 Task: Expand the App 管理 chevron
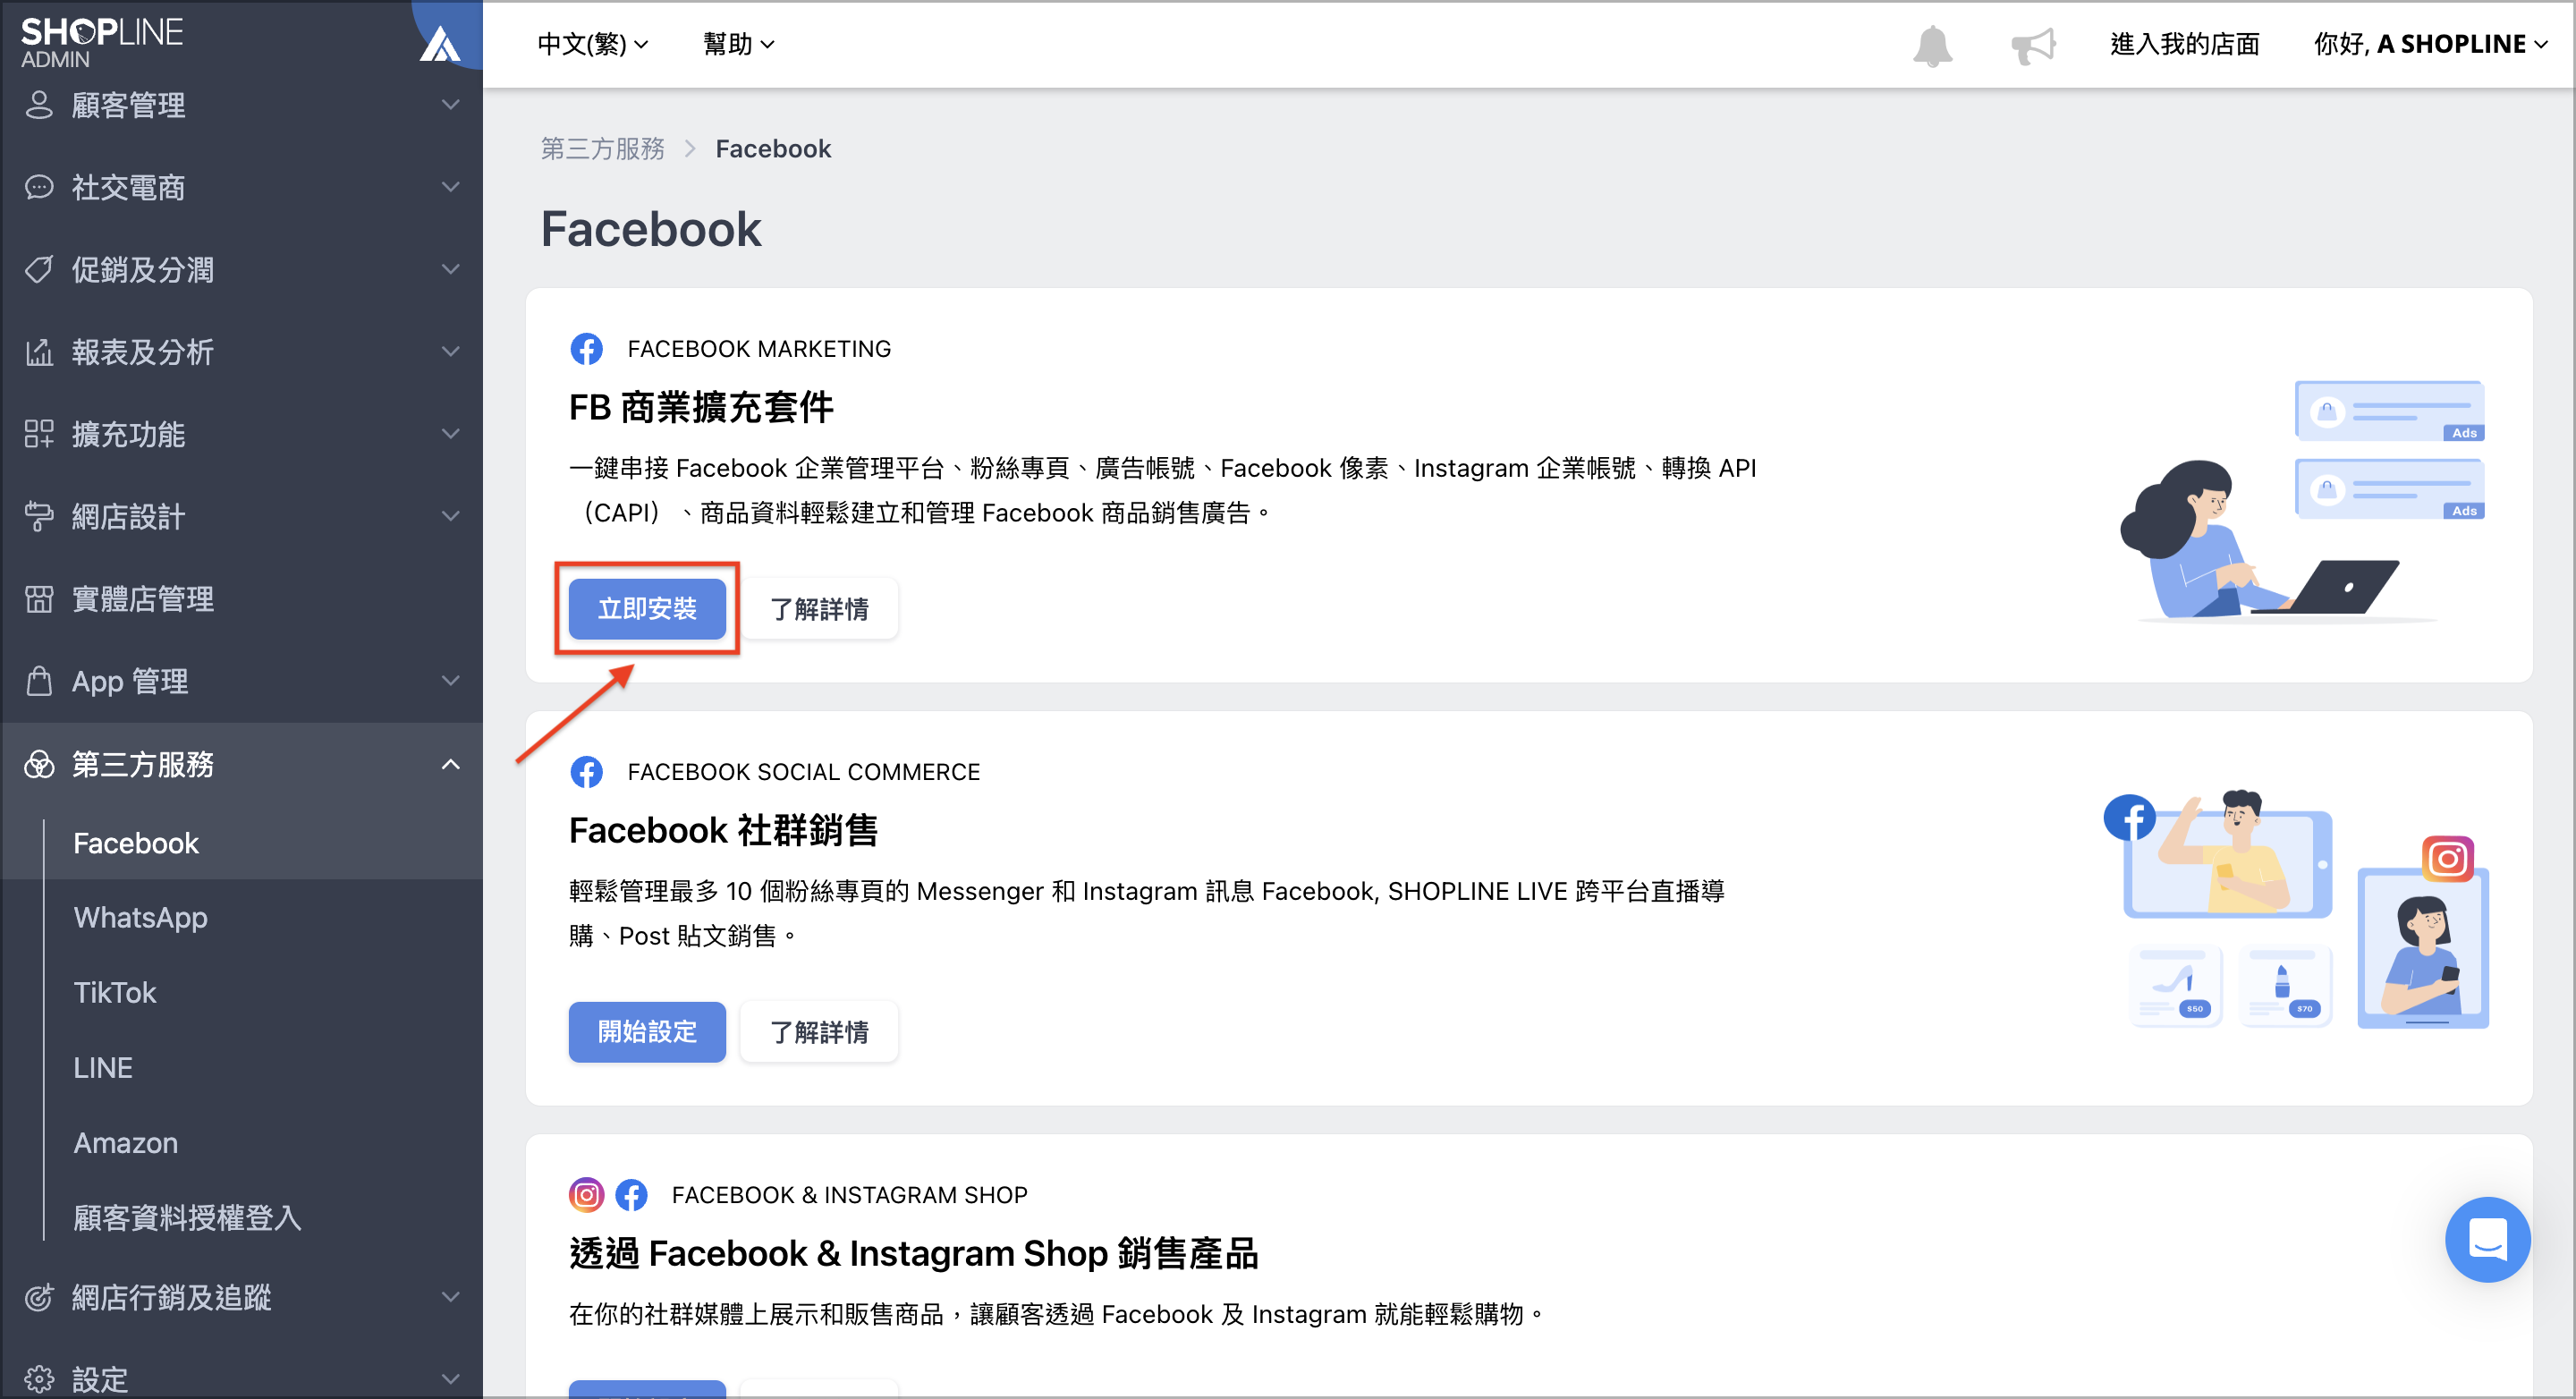tap(451, 681)
